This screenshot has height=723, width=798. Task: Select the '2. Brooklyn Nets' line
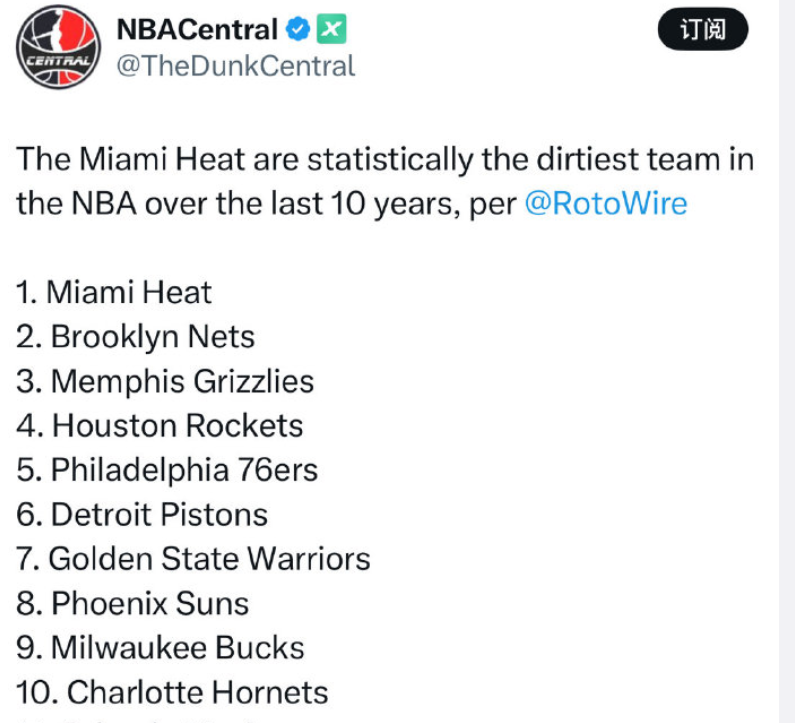coord(135,337)
